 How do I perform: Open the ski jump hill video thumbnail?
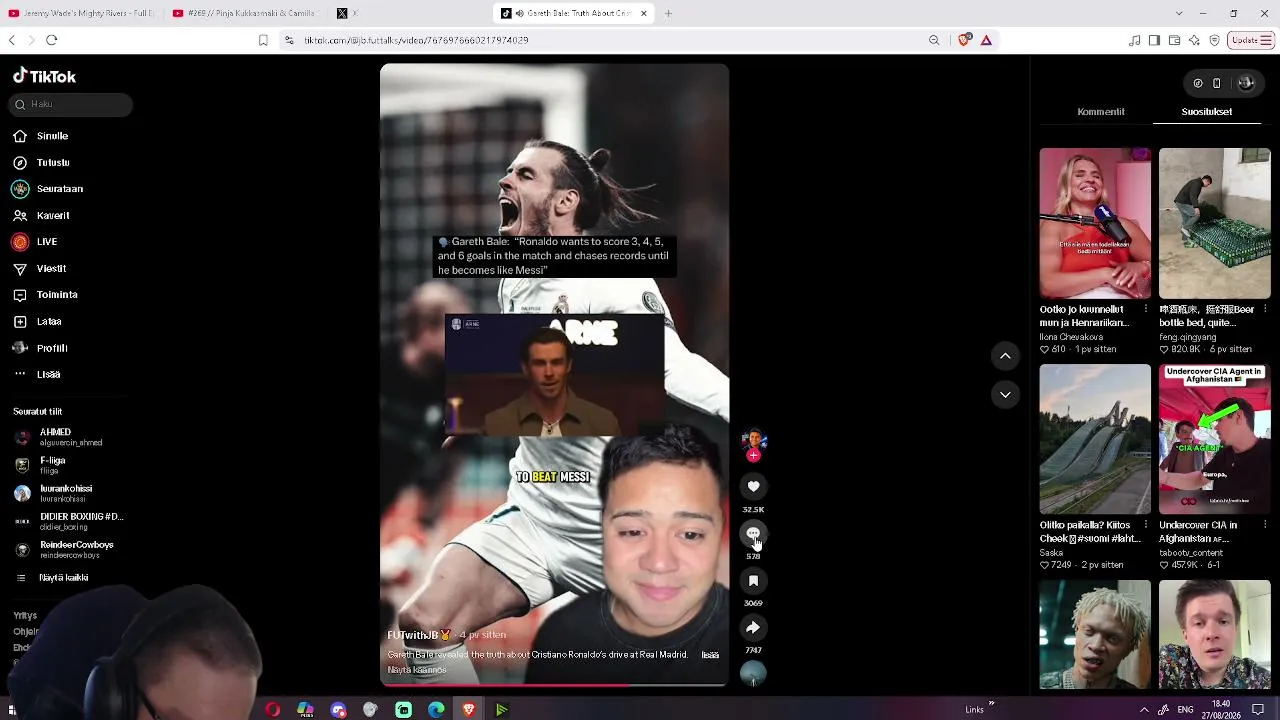pyautogui.click(x=1095, y=439)
